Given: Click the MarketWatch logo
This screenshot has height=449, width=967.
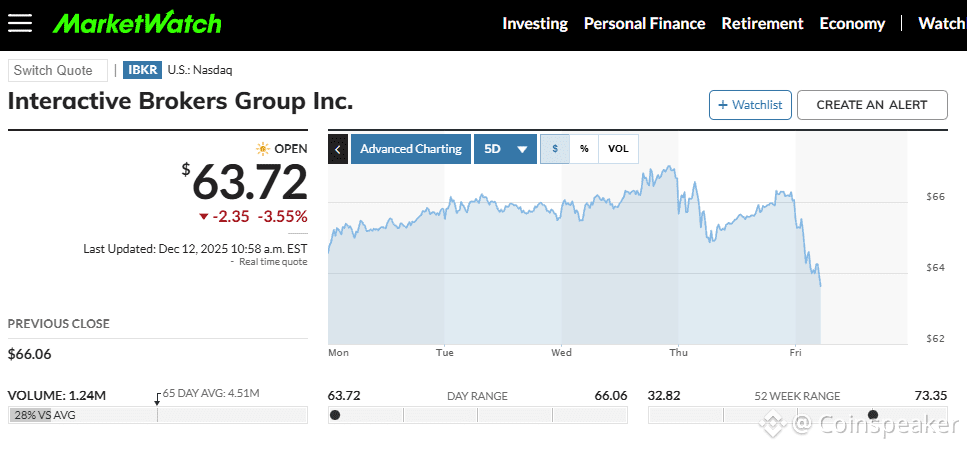Looking at the screenshot, I should [x=137, y=24].
